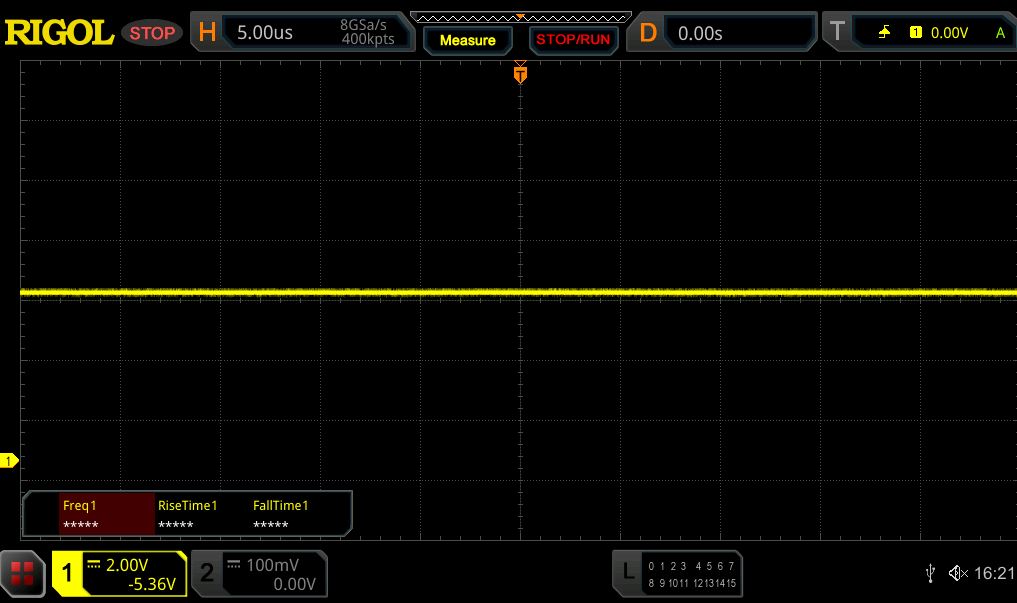This screenshot has height=603, width=1017.
Task: Open the function navigation grid icon
Action: [x=22, y=573]
